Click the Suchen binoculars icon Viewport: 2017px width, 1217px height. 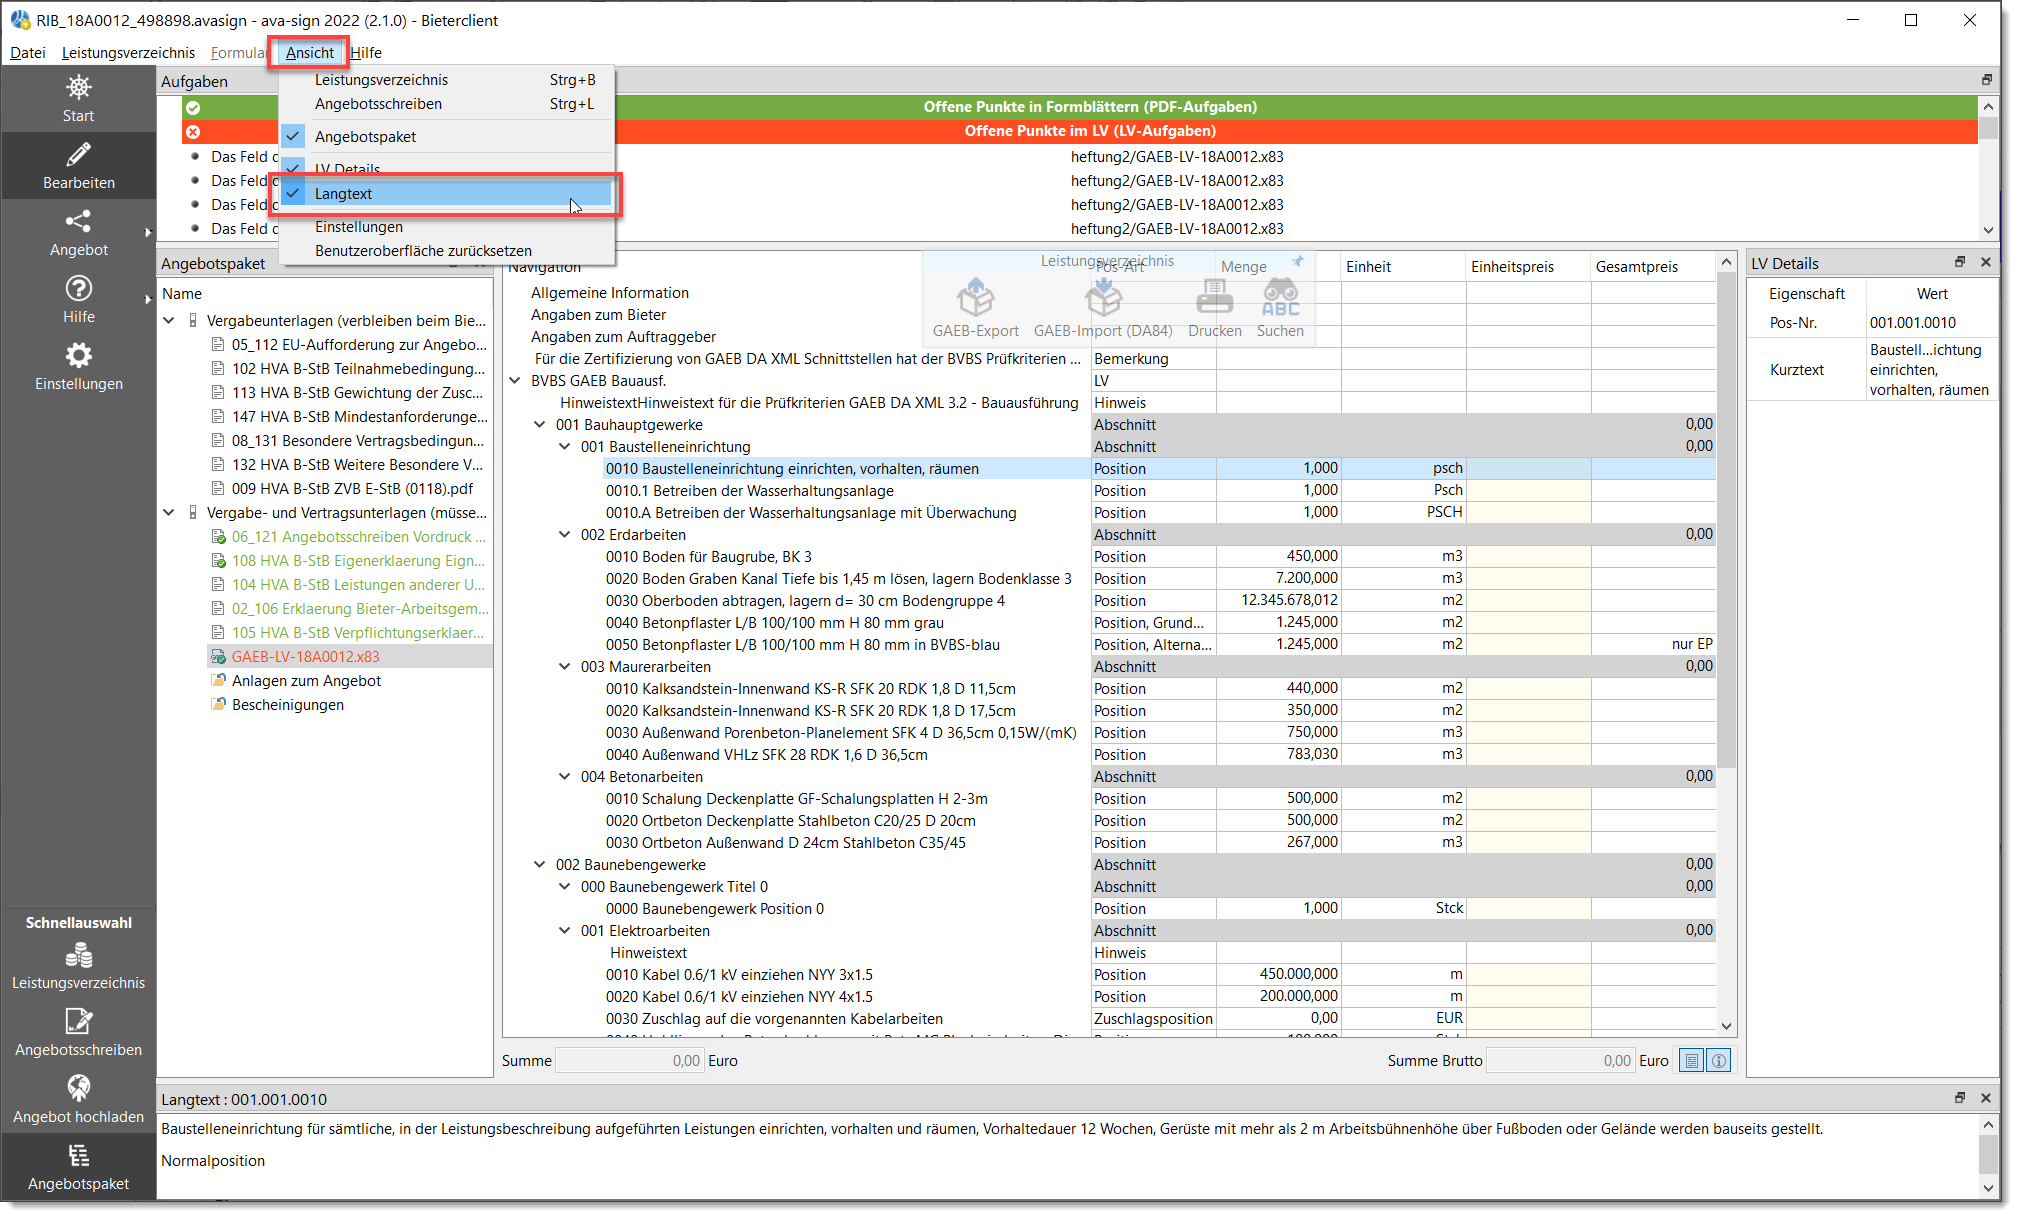[x=1280, y=297]
